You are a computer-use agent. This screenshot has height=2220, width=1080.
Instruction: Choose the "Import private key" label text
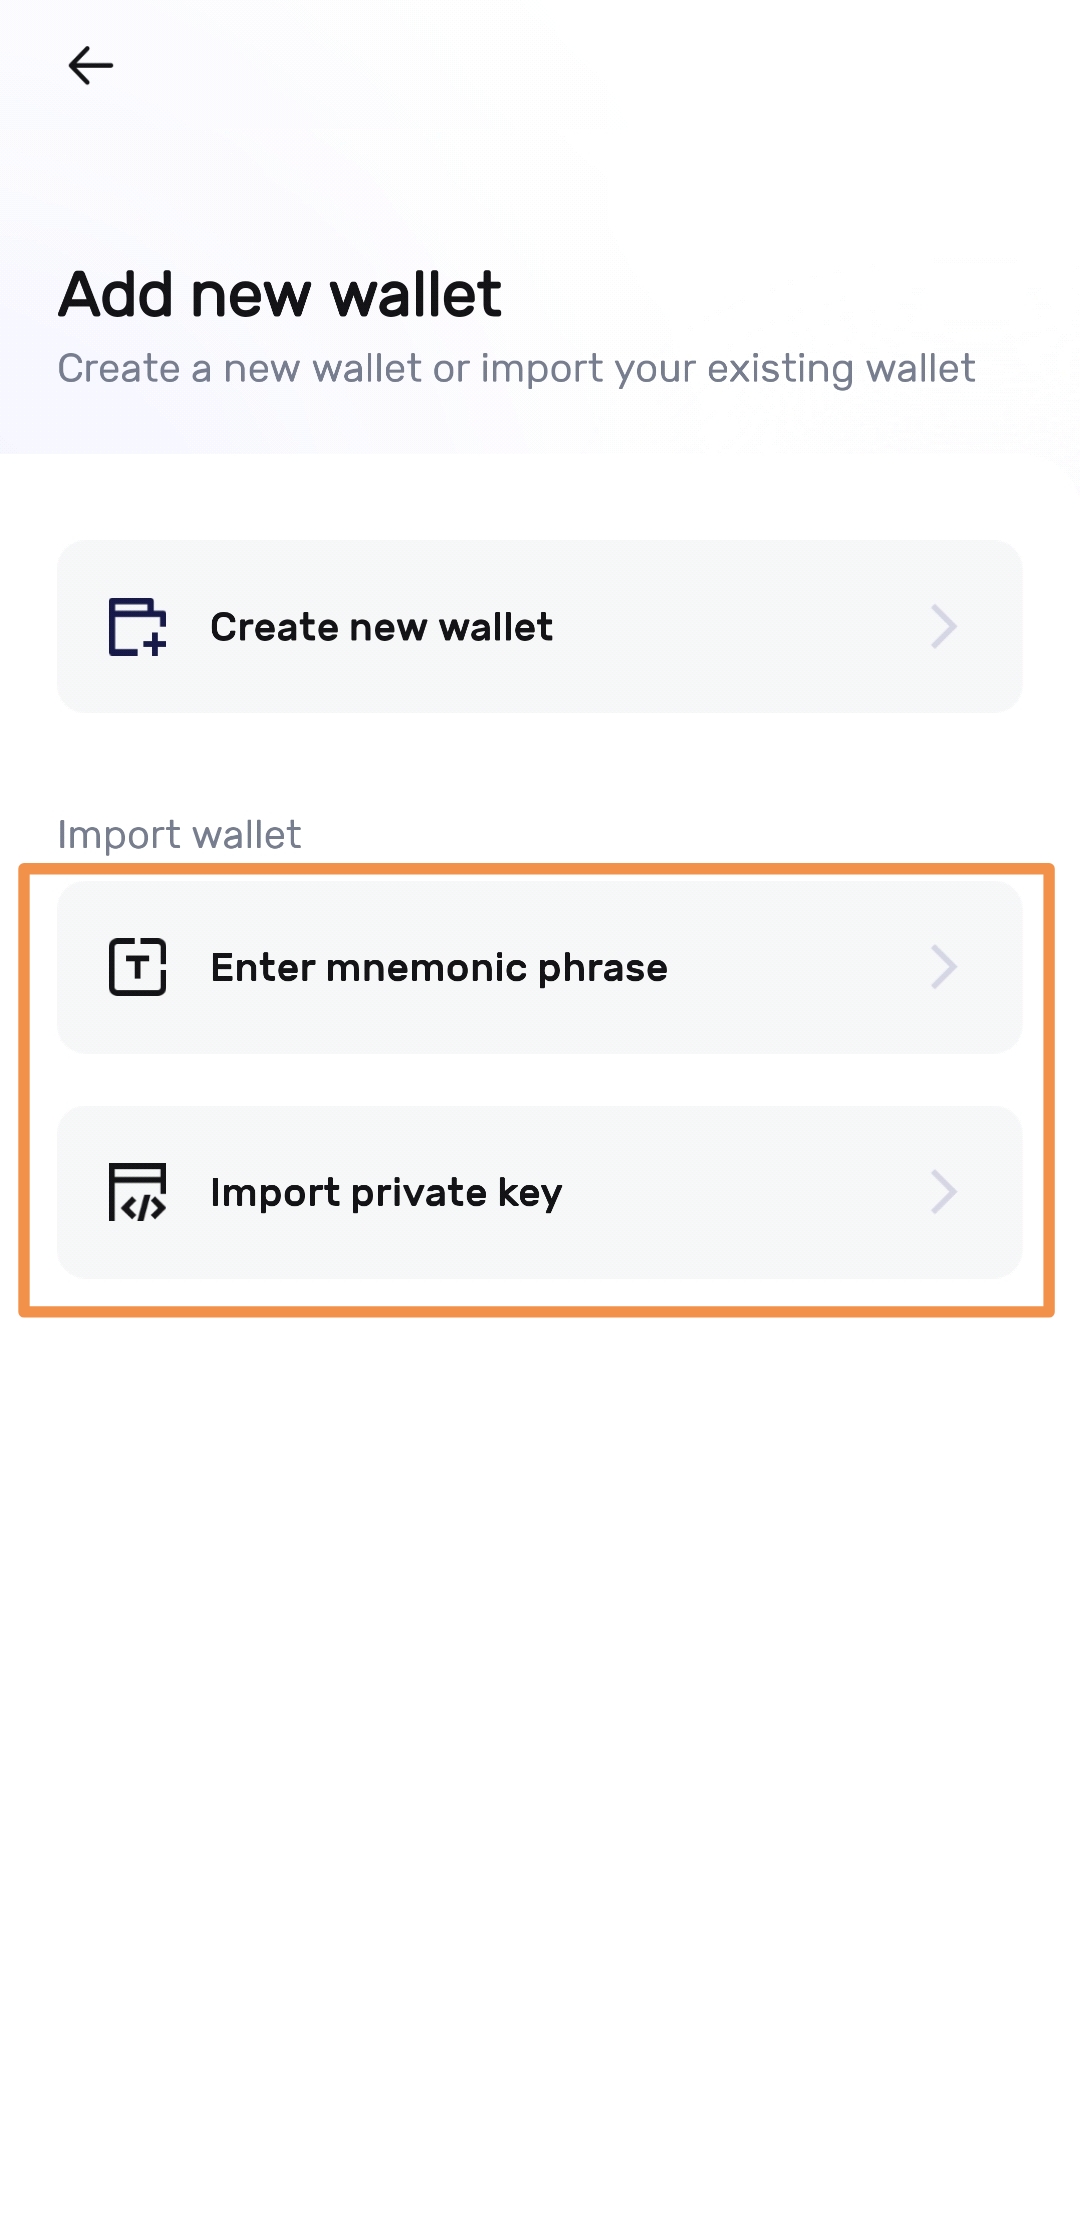click(386, 1192)
